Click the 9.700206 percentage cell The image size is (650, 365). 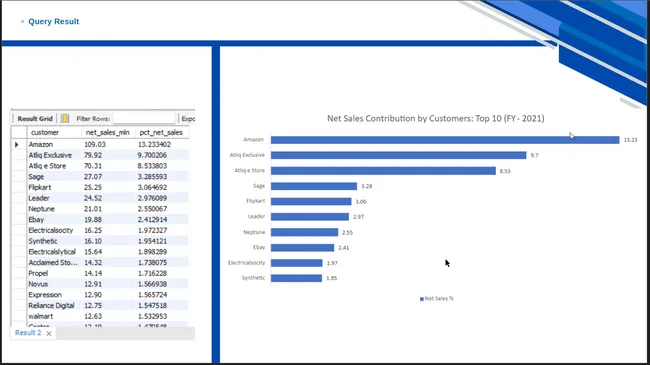[x=153, y=155]
